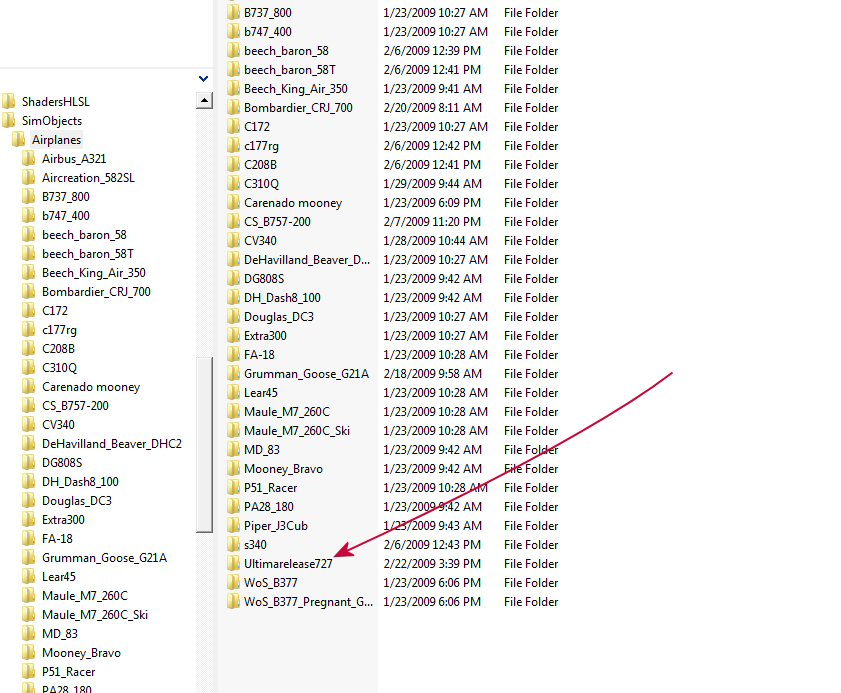Click the folder icon beside Ultimarelease727 in file list
The image size is (841, 693).
(x=233, y=563)
